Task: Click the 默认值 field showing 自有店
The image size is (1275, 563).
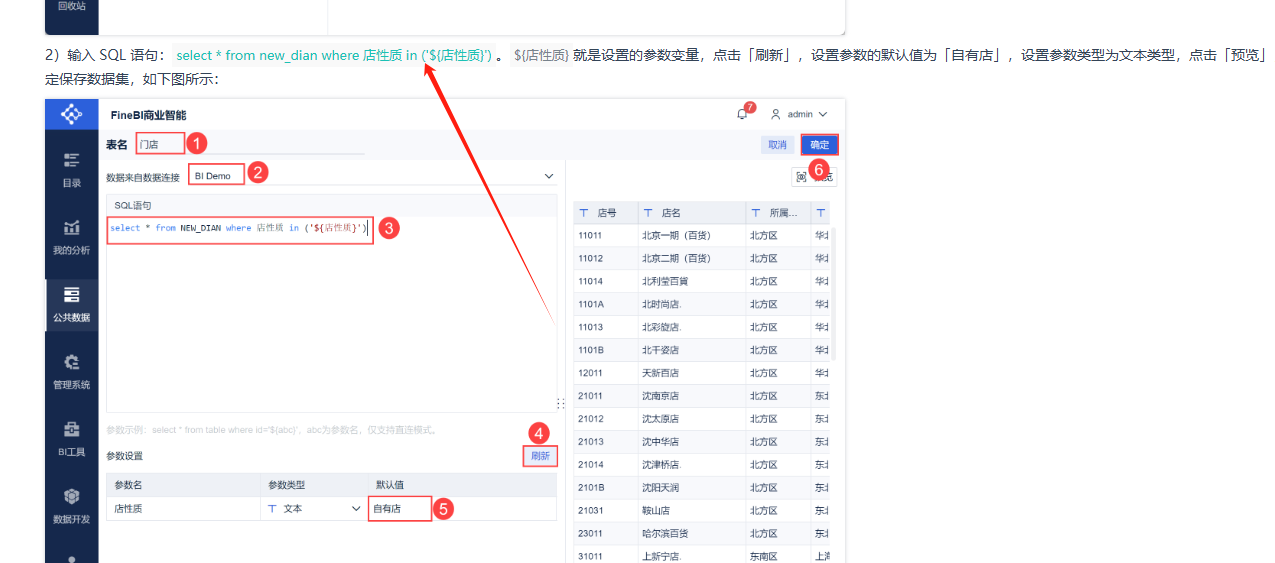Action: (x=400, y=509)
